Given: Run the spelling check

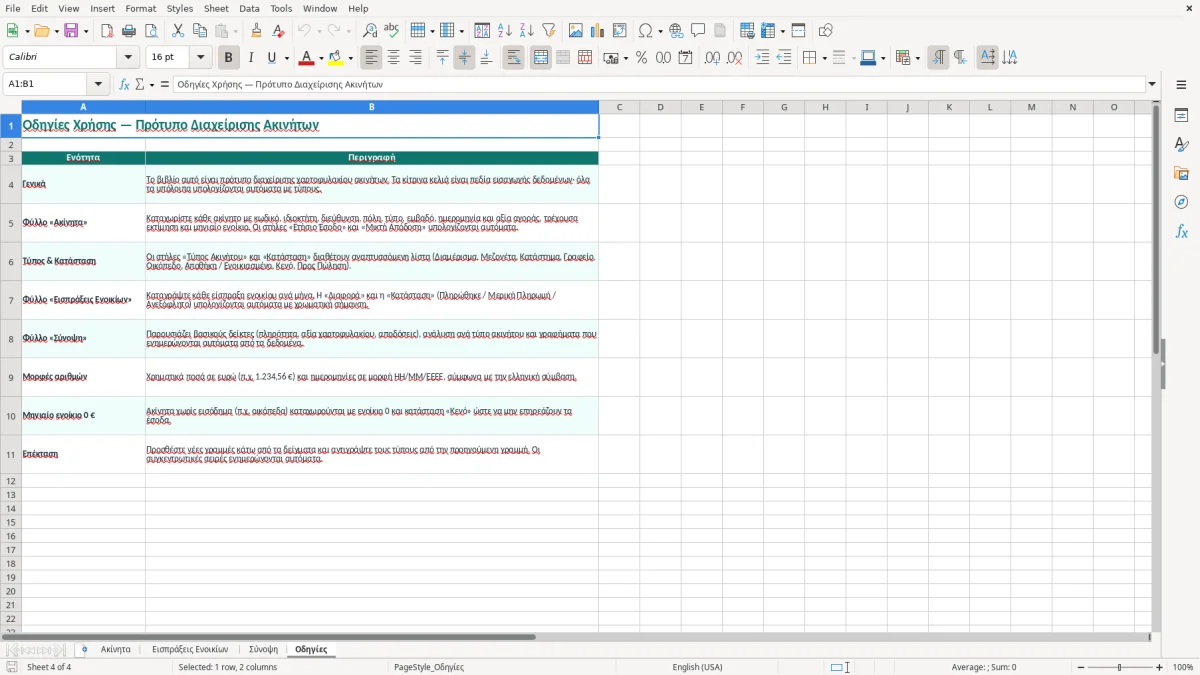Looking at the screenshot, I should (x=392, y=31).
